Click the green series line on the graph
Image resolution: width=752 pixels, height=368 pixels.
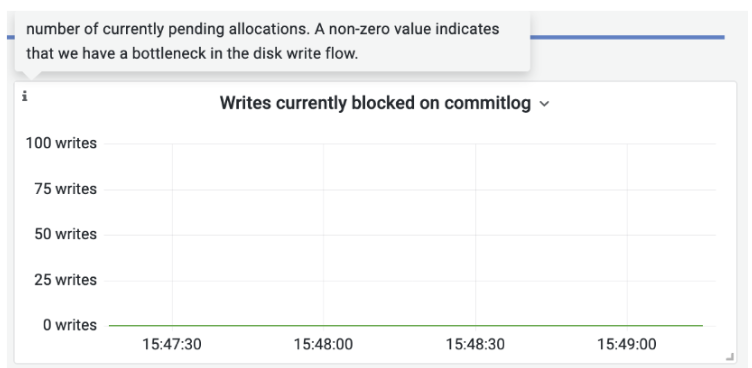click(405, 326)
